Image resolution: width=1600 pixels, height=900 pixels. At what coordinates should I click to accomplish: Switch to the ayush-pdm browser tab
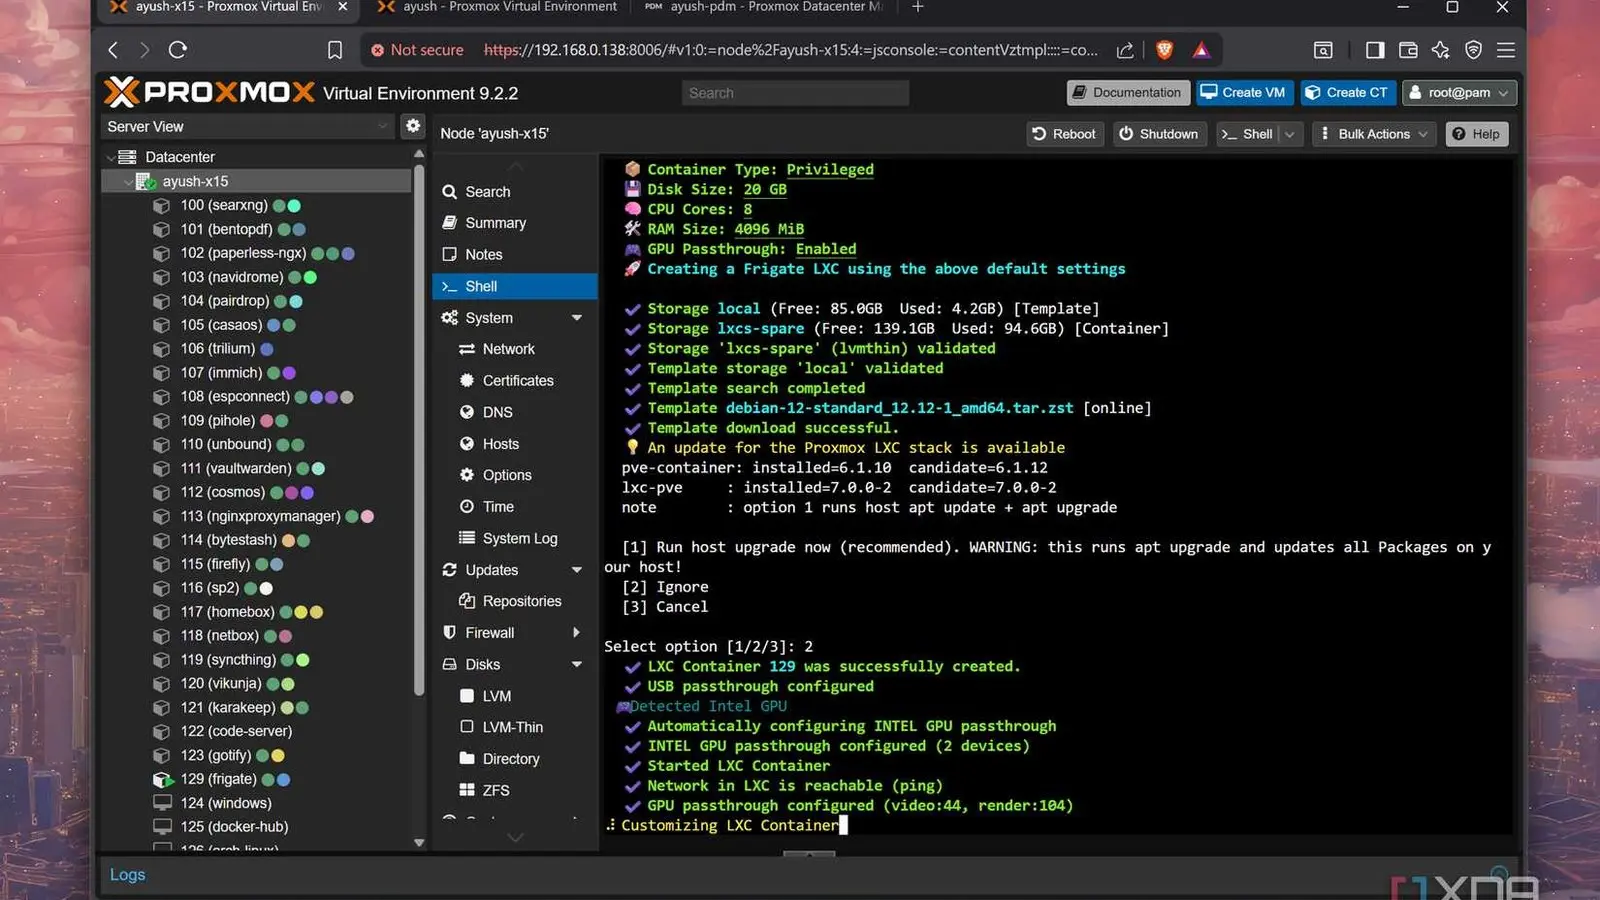pyautogui.click(x=764, y=7)
